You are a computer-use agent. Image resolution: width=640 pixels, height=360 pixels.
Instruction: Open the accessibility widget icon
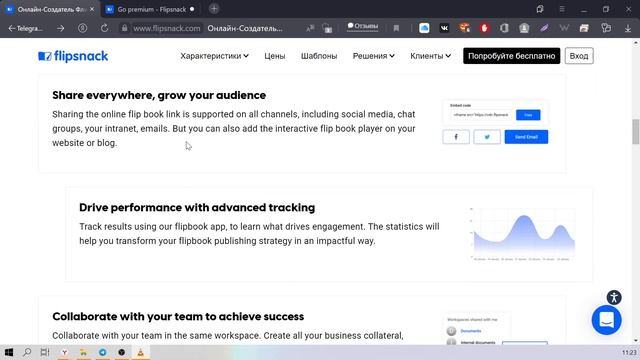(613, 297)
